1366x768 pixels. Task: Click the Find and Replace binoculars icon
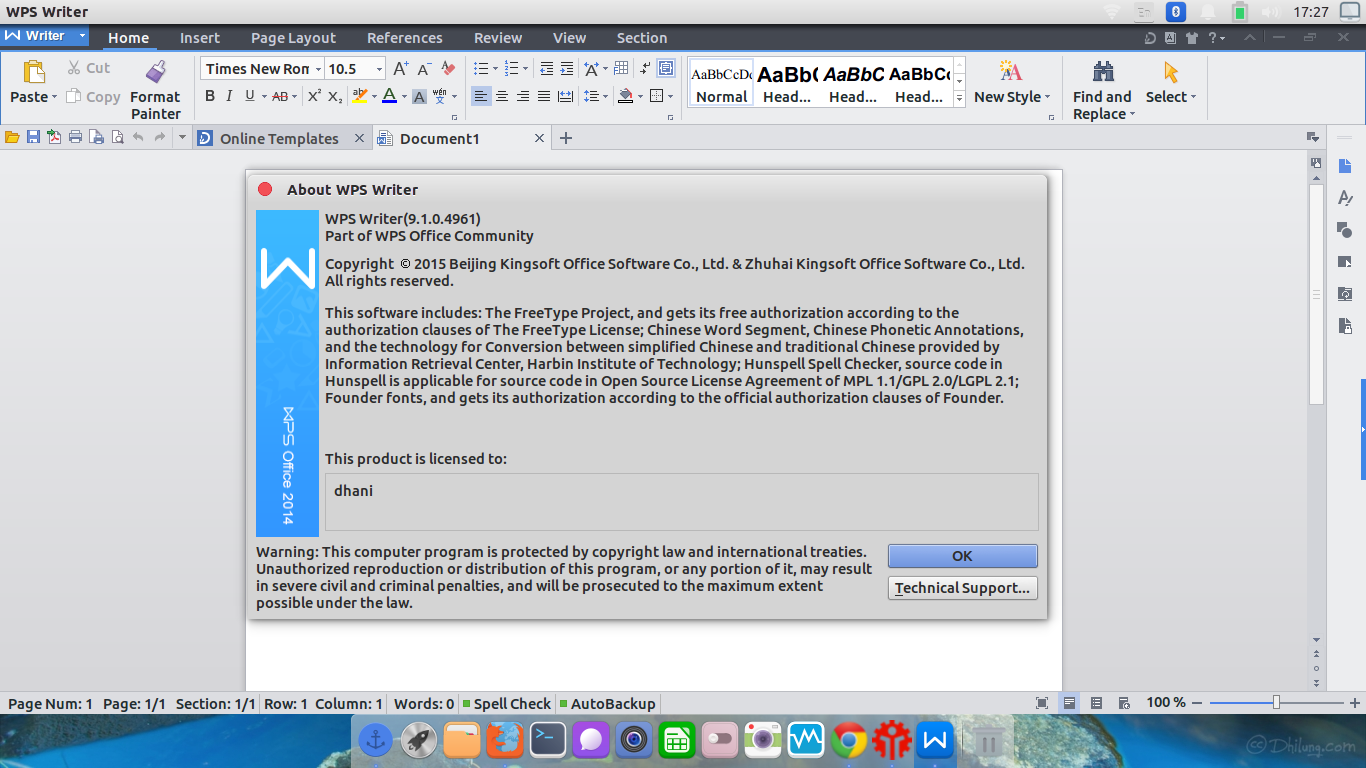(x=1103, y=71)
